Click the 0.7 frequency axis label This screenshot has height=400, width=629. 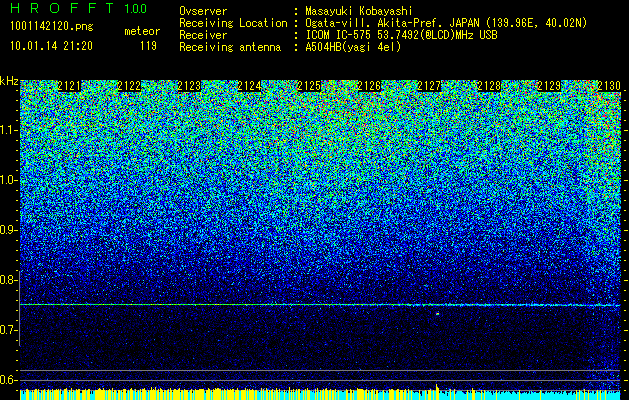click(6, 330)
